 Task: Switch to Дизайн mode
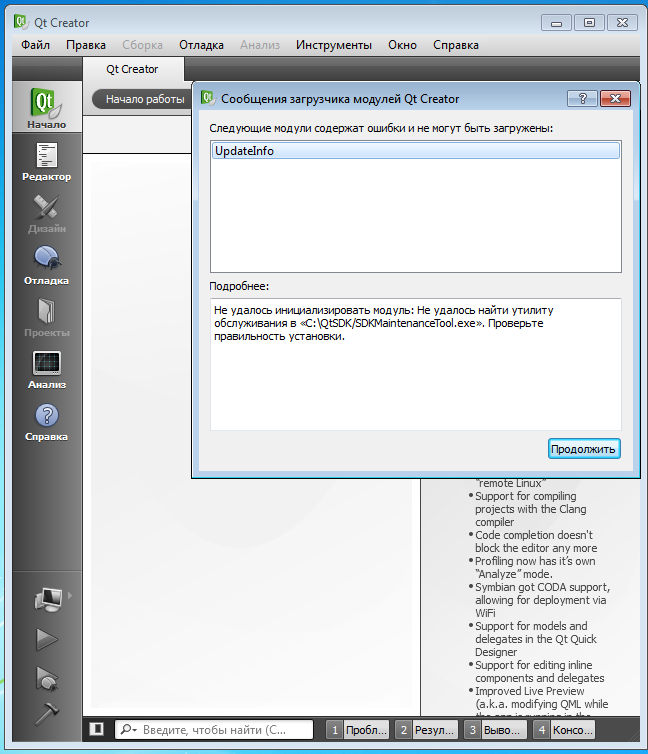click(47, 214)
